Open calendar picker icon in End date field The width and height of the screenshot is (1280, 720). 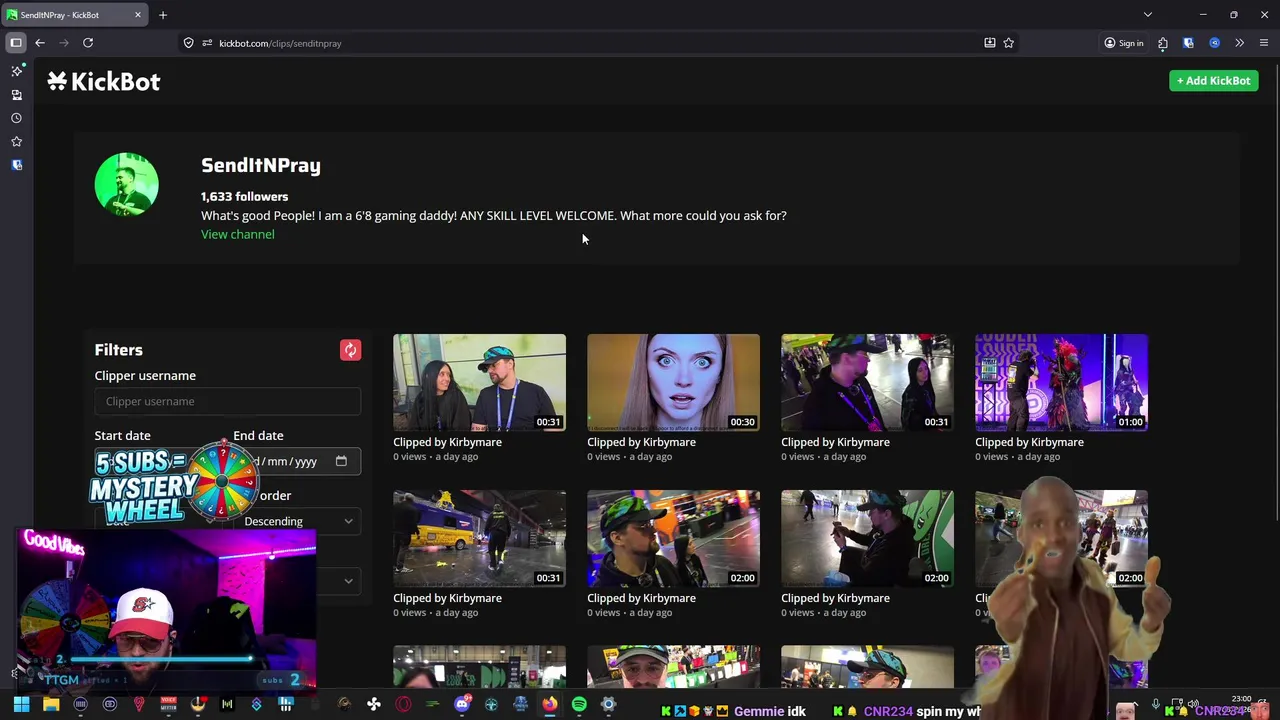[x=341, y=461]
